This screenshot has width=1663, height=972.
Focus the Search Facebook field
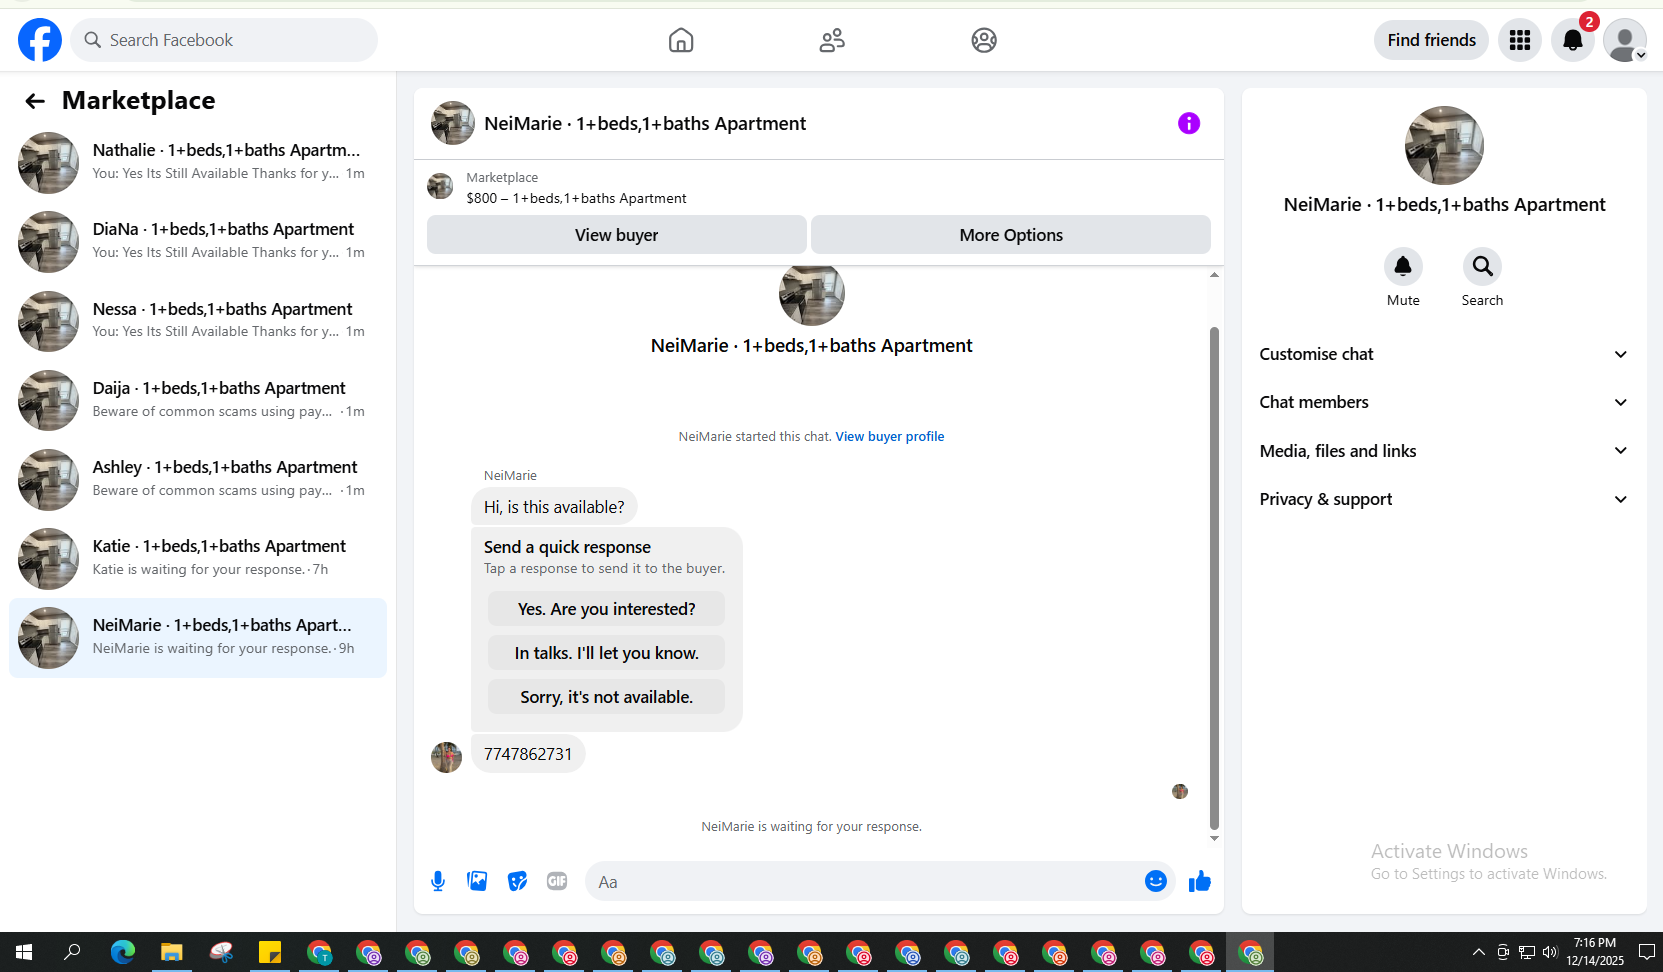pyautogui.click(x=224, y=40)
